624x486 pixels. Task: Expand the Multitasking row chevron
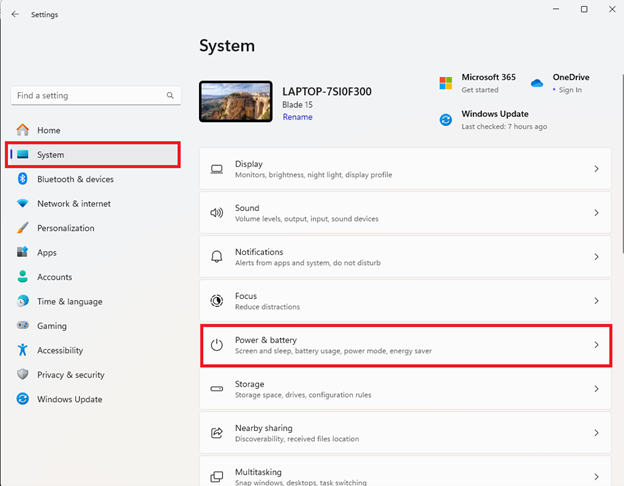pyautogui.click(x=596, y=476)
